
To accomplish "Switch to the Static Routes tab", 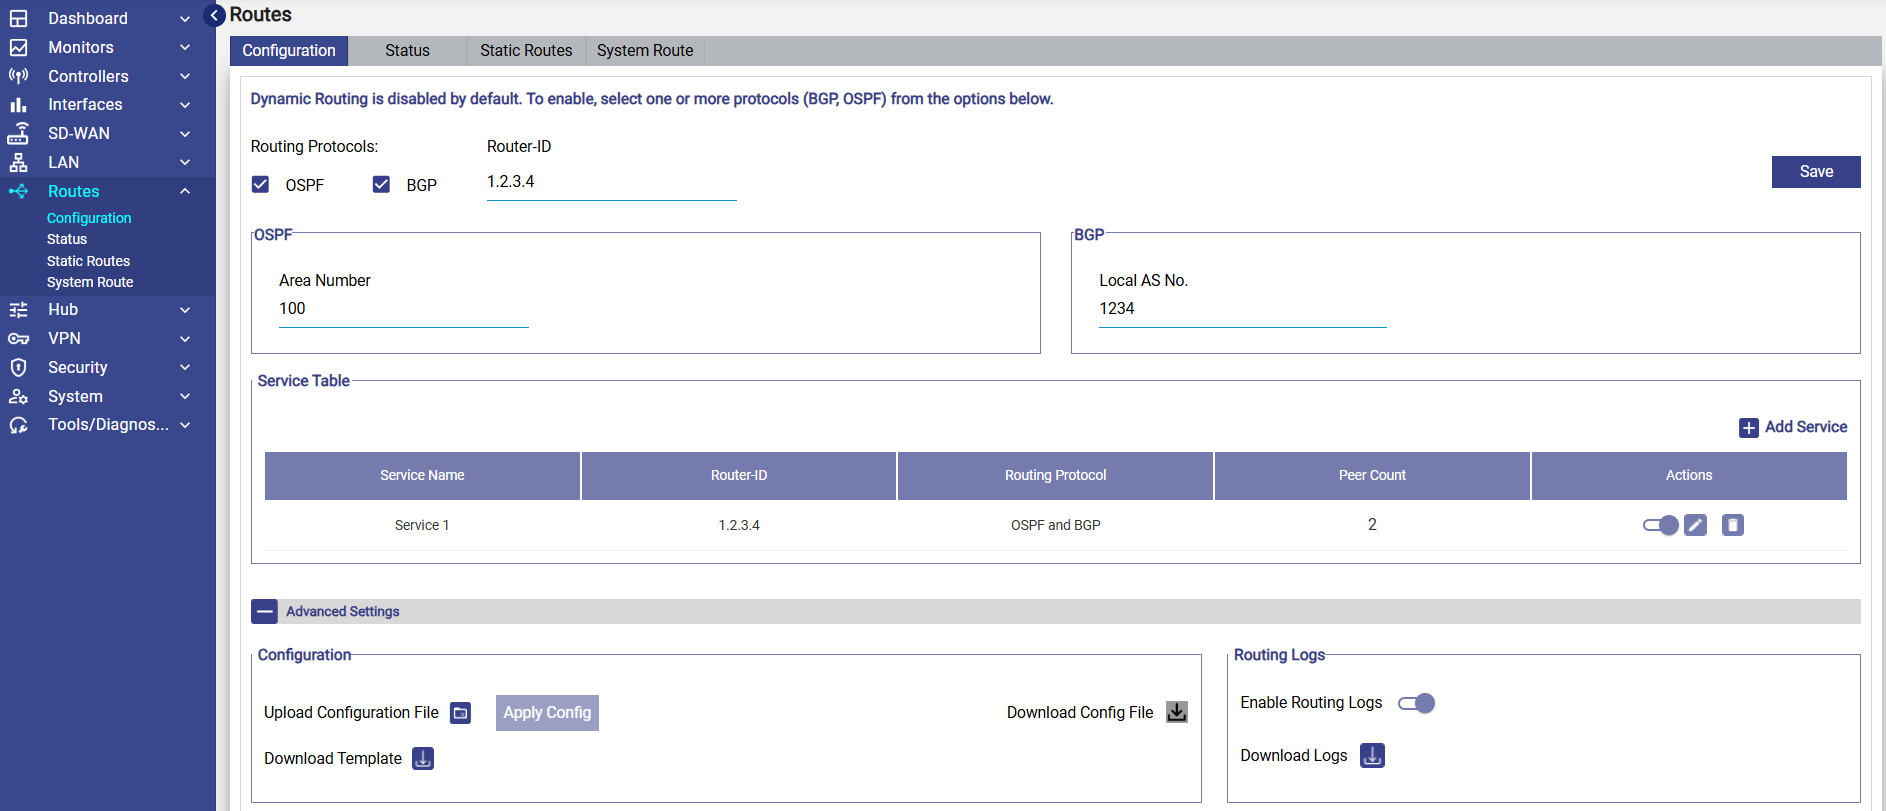I will (x=526, y=51).
